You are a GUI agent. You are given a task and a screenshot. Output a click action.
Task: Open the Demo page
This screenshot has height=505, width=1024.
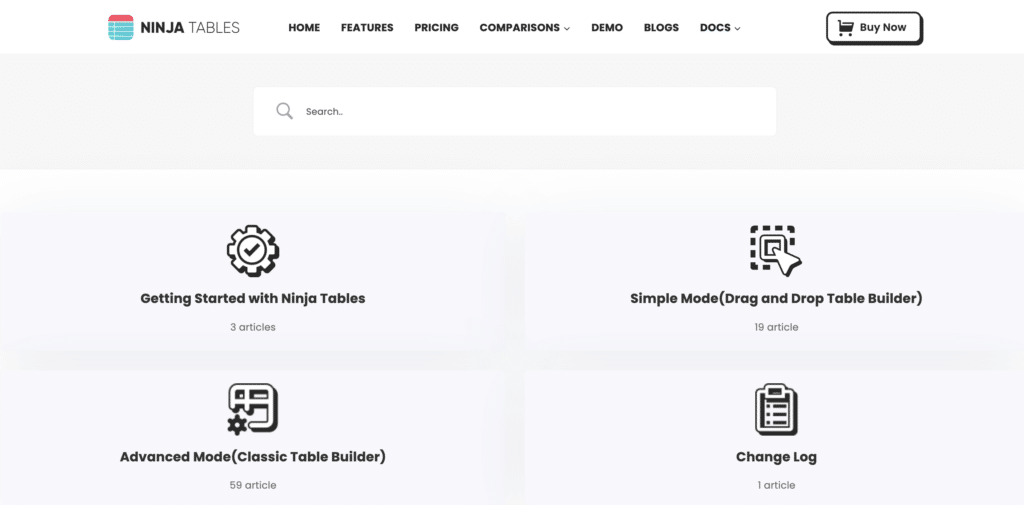coord(607,28)
